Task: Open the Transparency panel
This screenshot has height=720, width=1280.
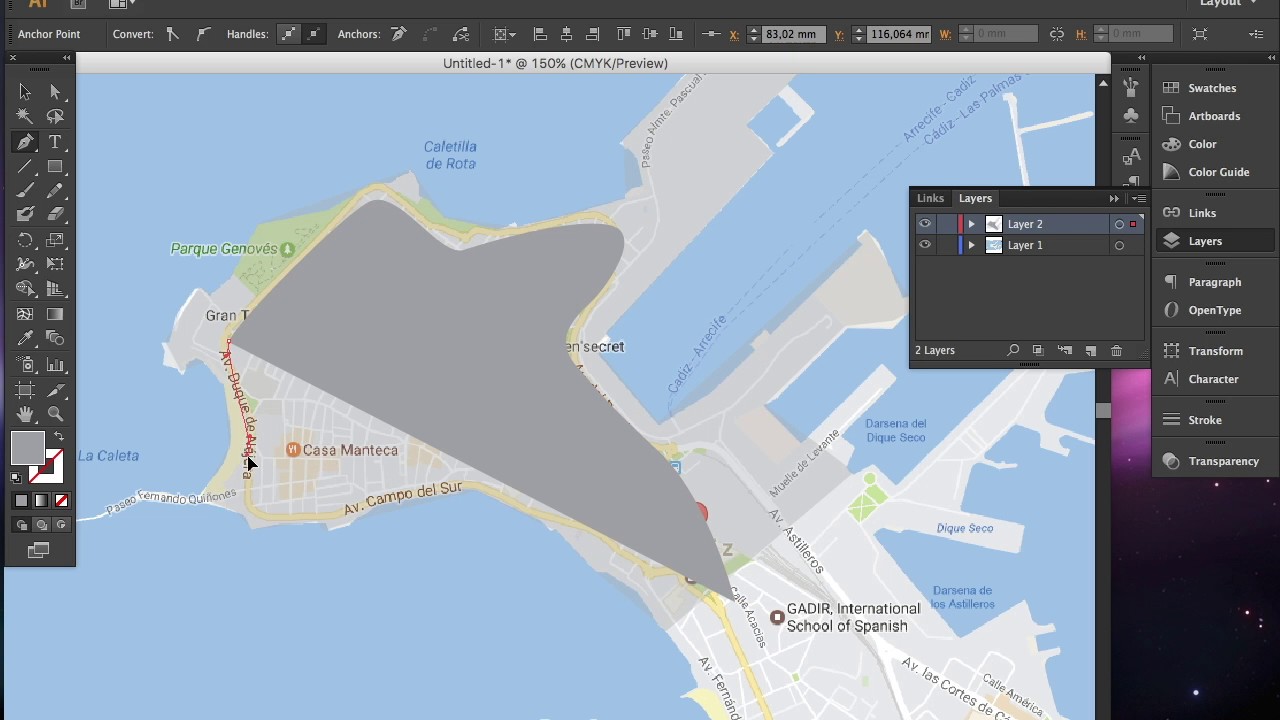Action: (1211, 461)
